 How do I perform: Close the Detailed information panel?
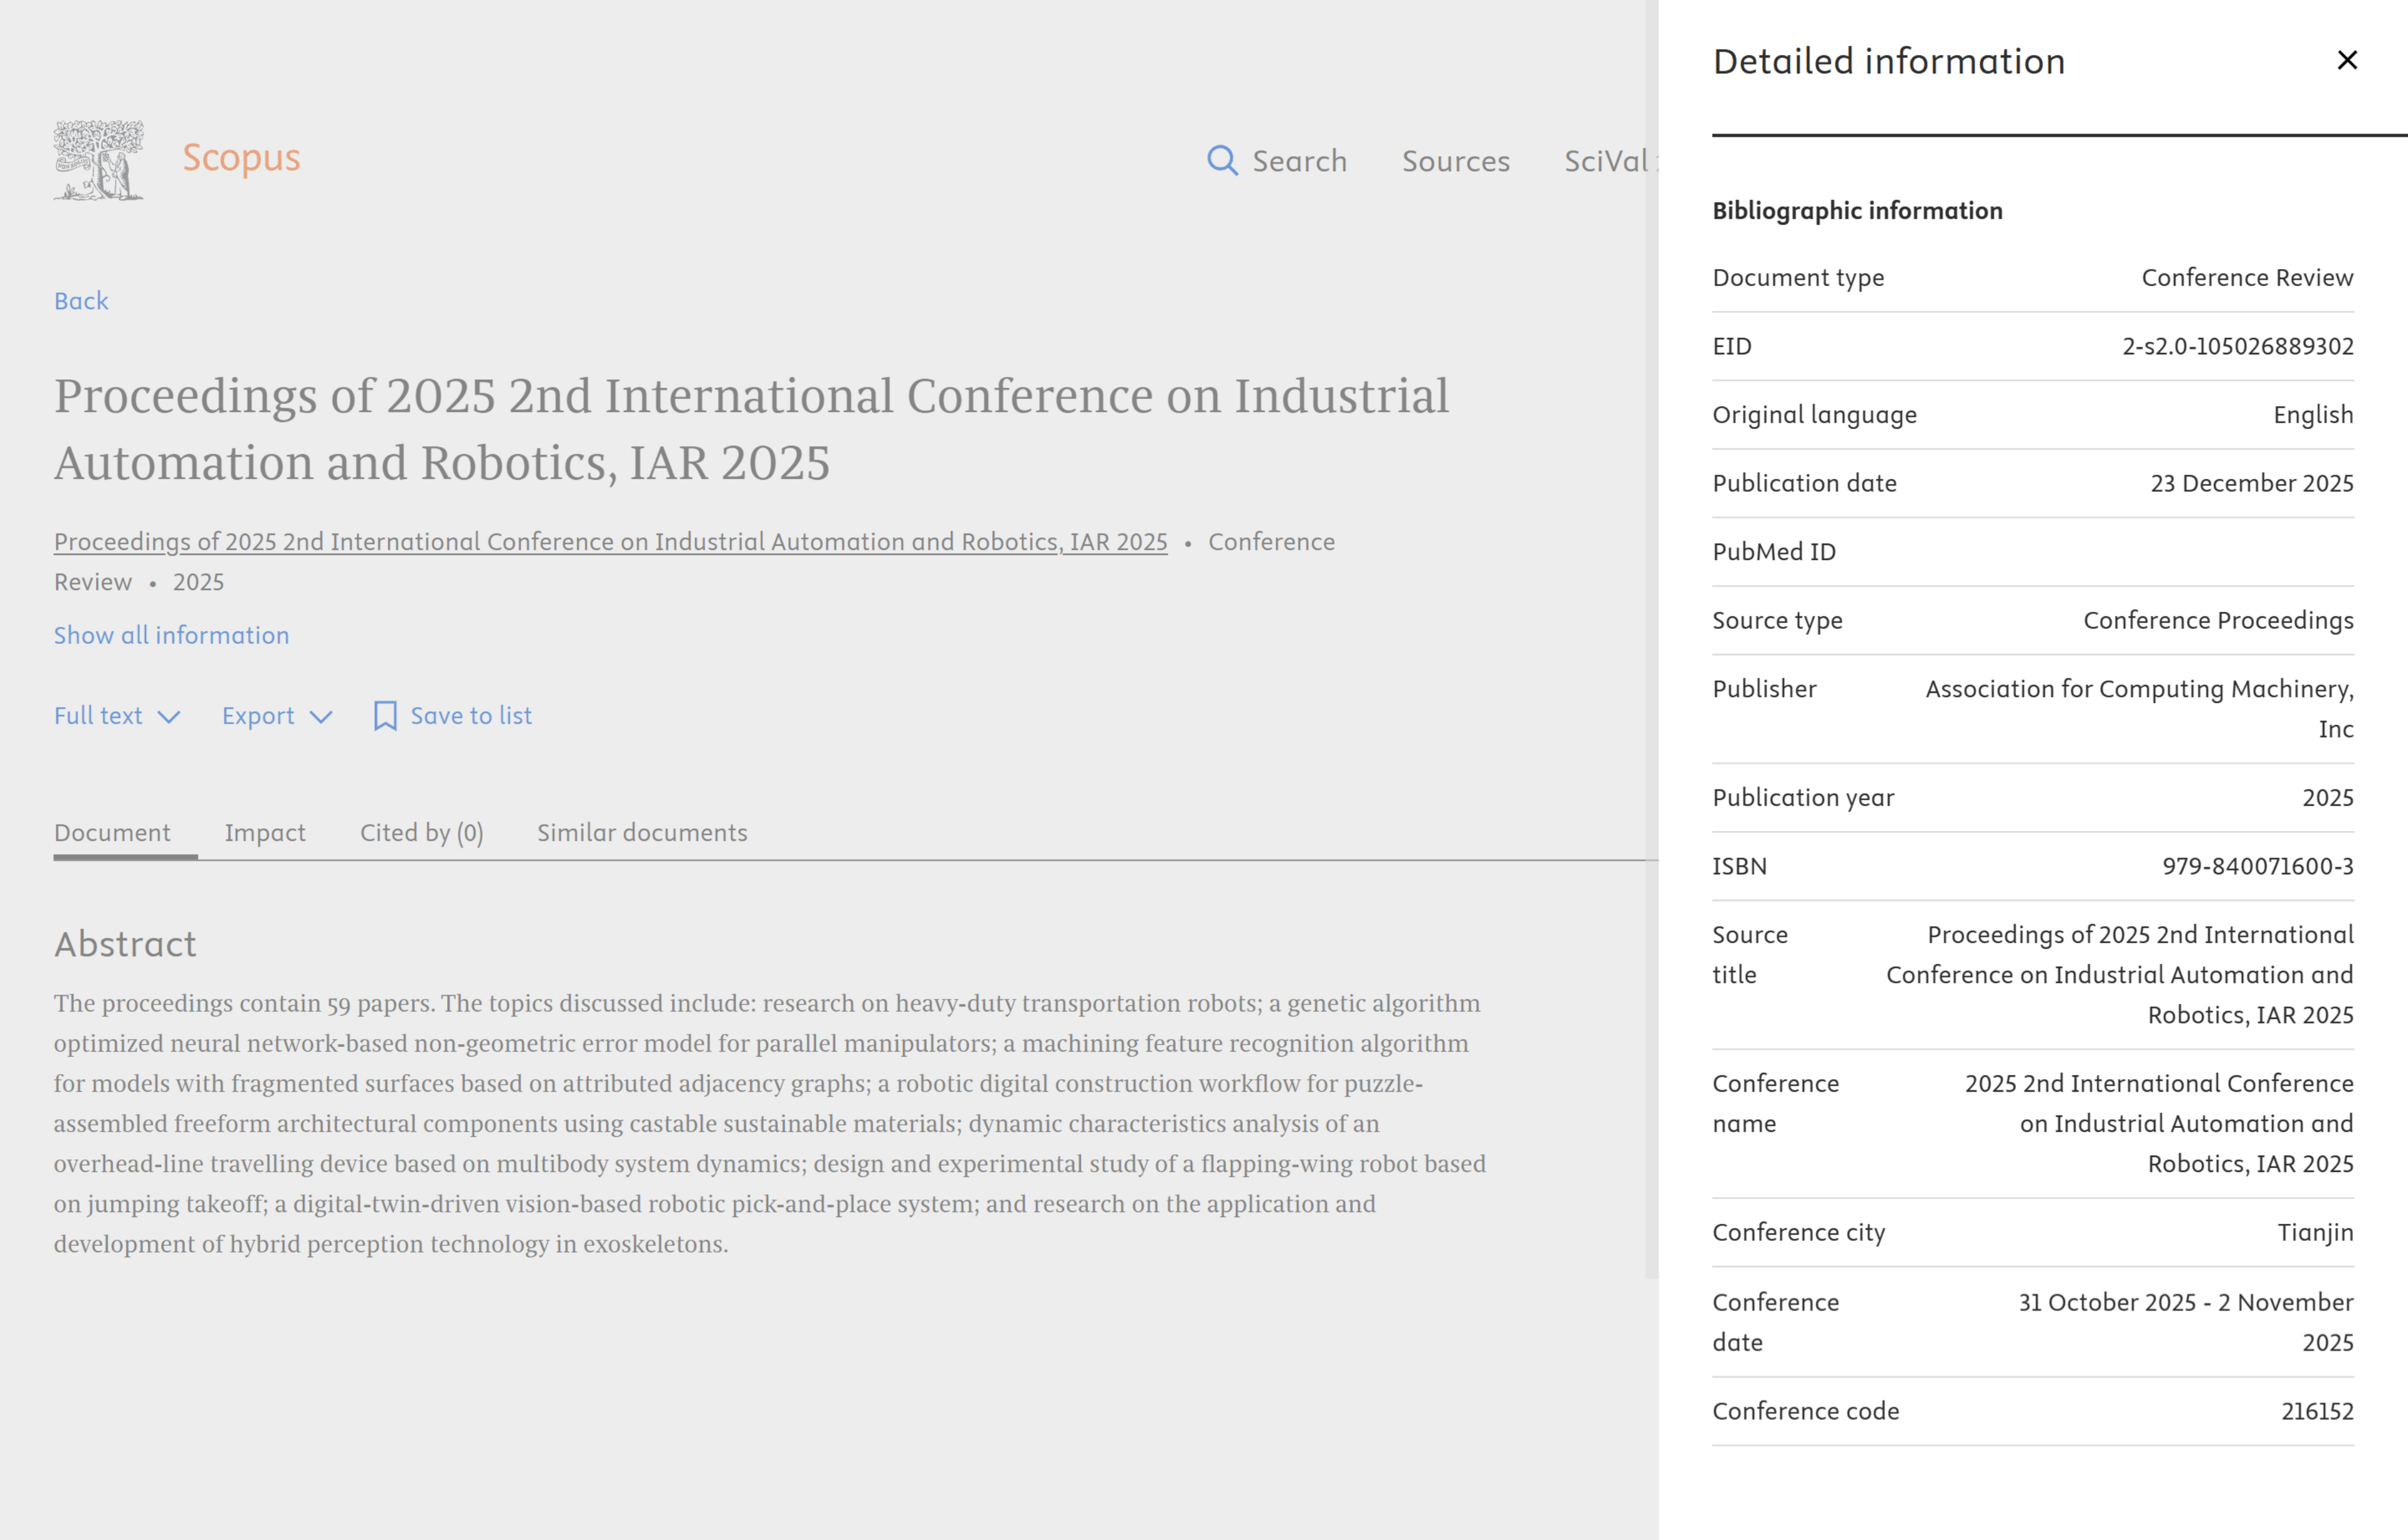click(2346, 60)
